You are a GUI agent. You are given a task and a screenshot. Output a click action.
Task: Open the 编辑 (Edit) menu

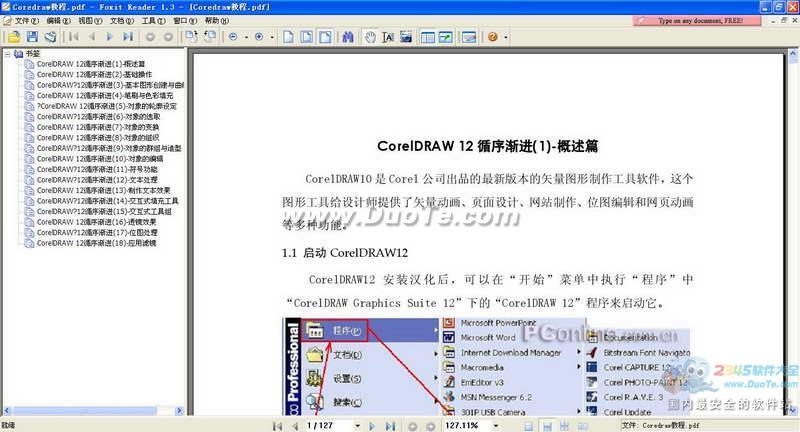click(58, 20)
